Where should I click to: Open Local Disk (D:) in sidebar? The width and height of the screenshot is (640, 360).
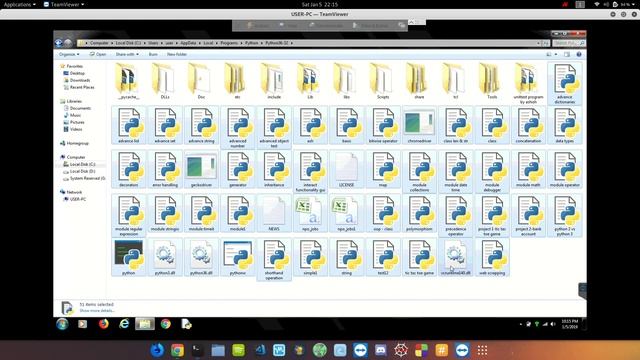79,171
